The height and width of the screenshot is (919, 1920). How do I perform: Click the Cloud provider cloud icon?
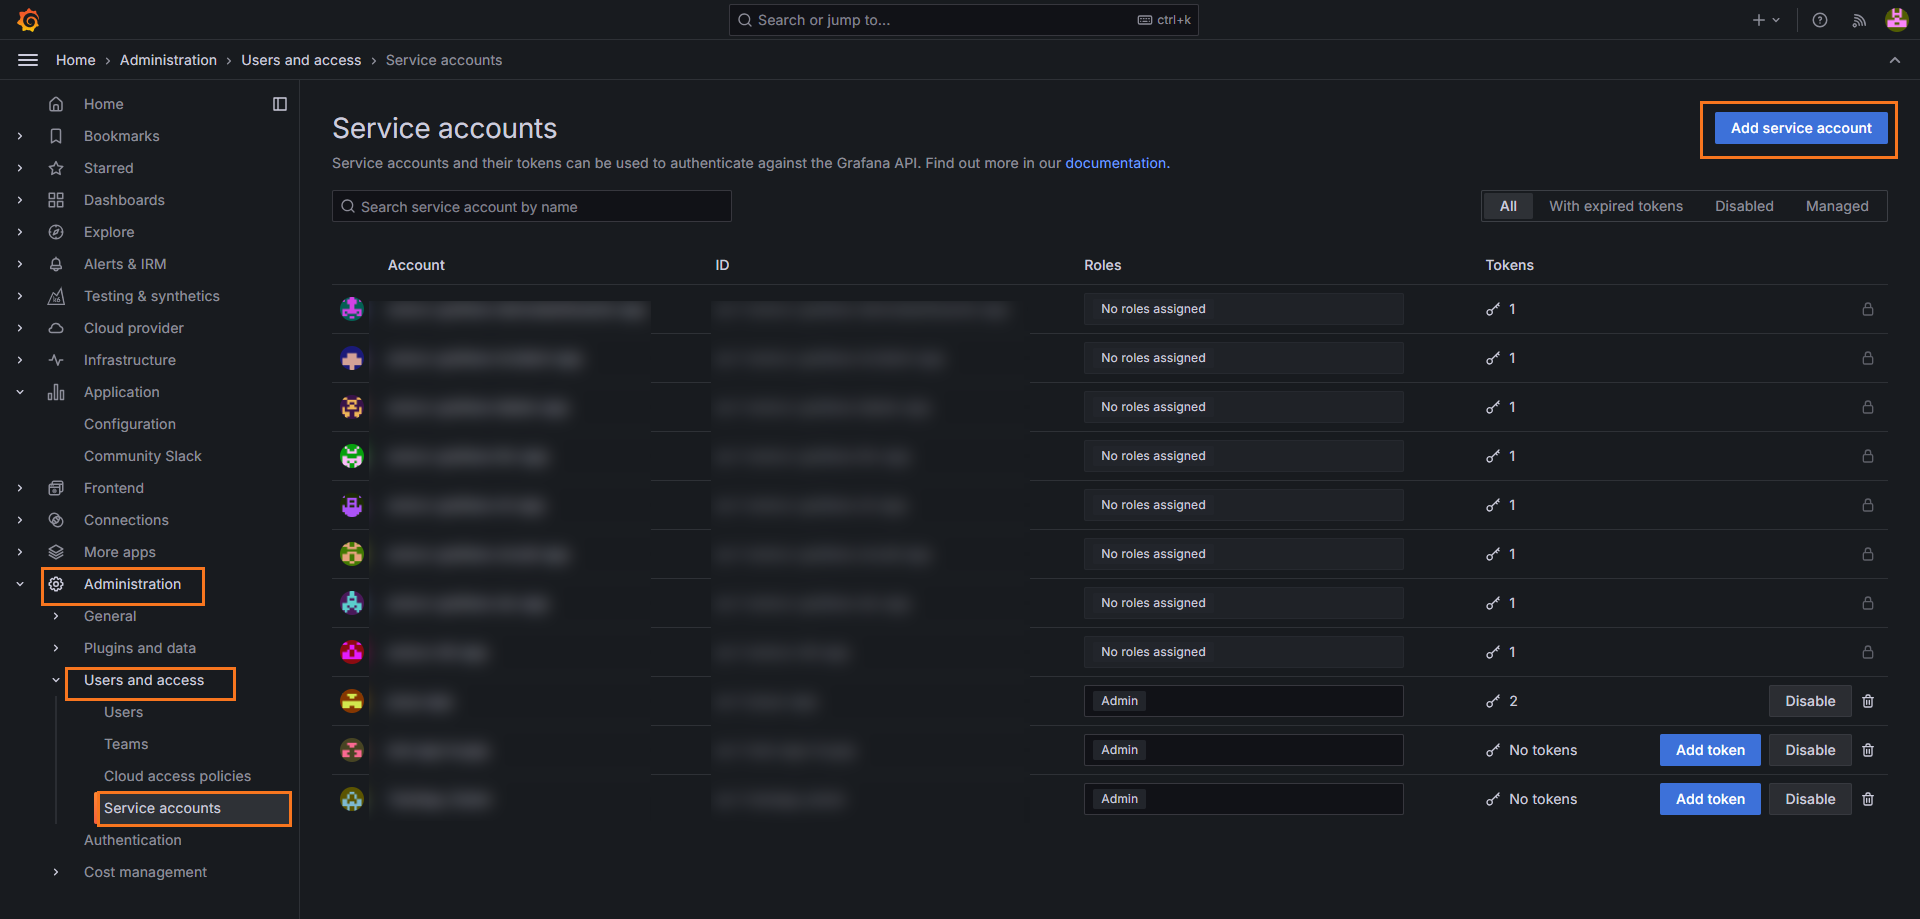pyautogui.click(x=56, y=328)
